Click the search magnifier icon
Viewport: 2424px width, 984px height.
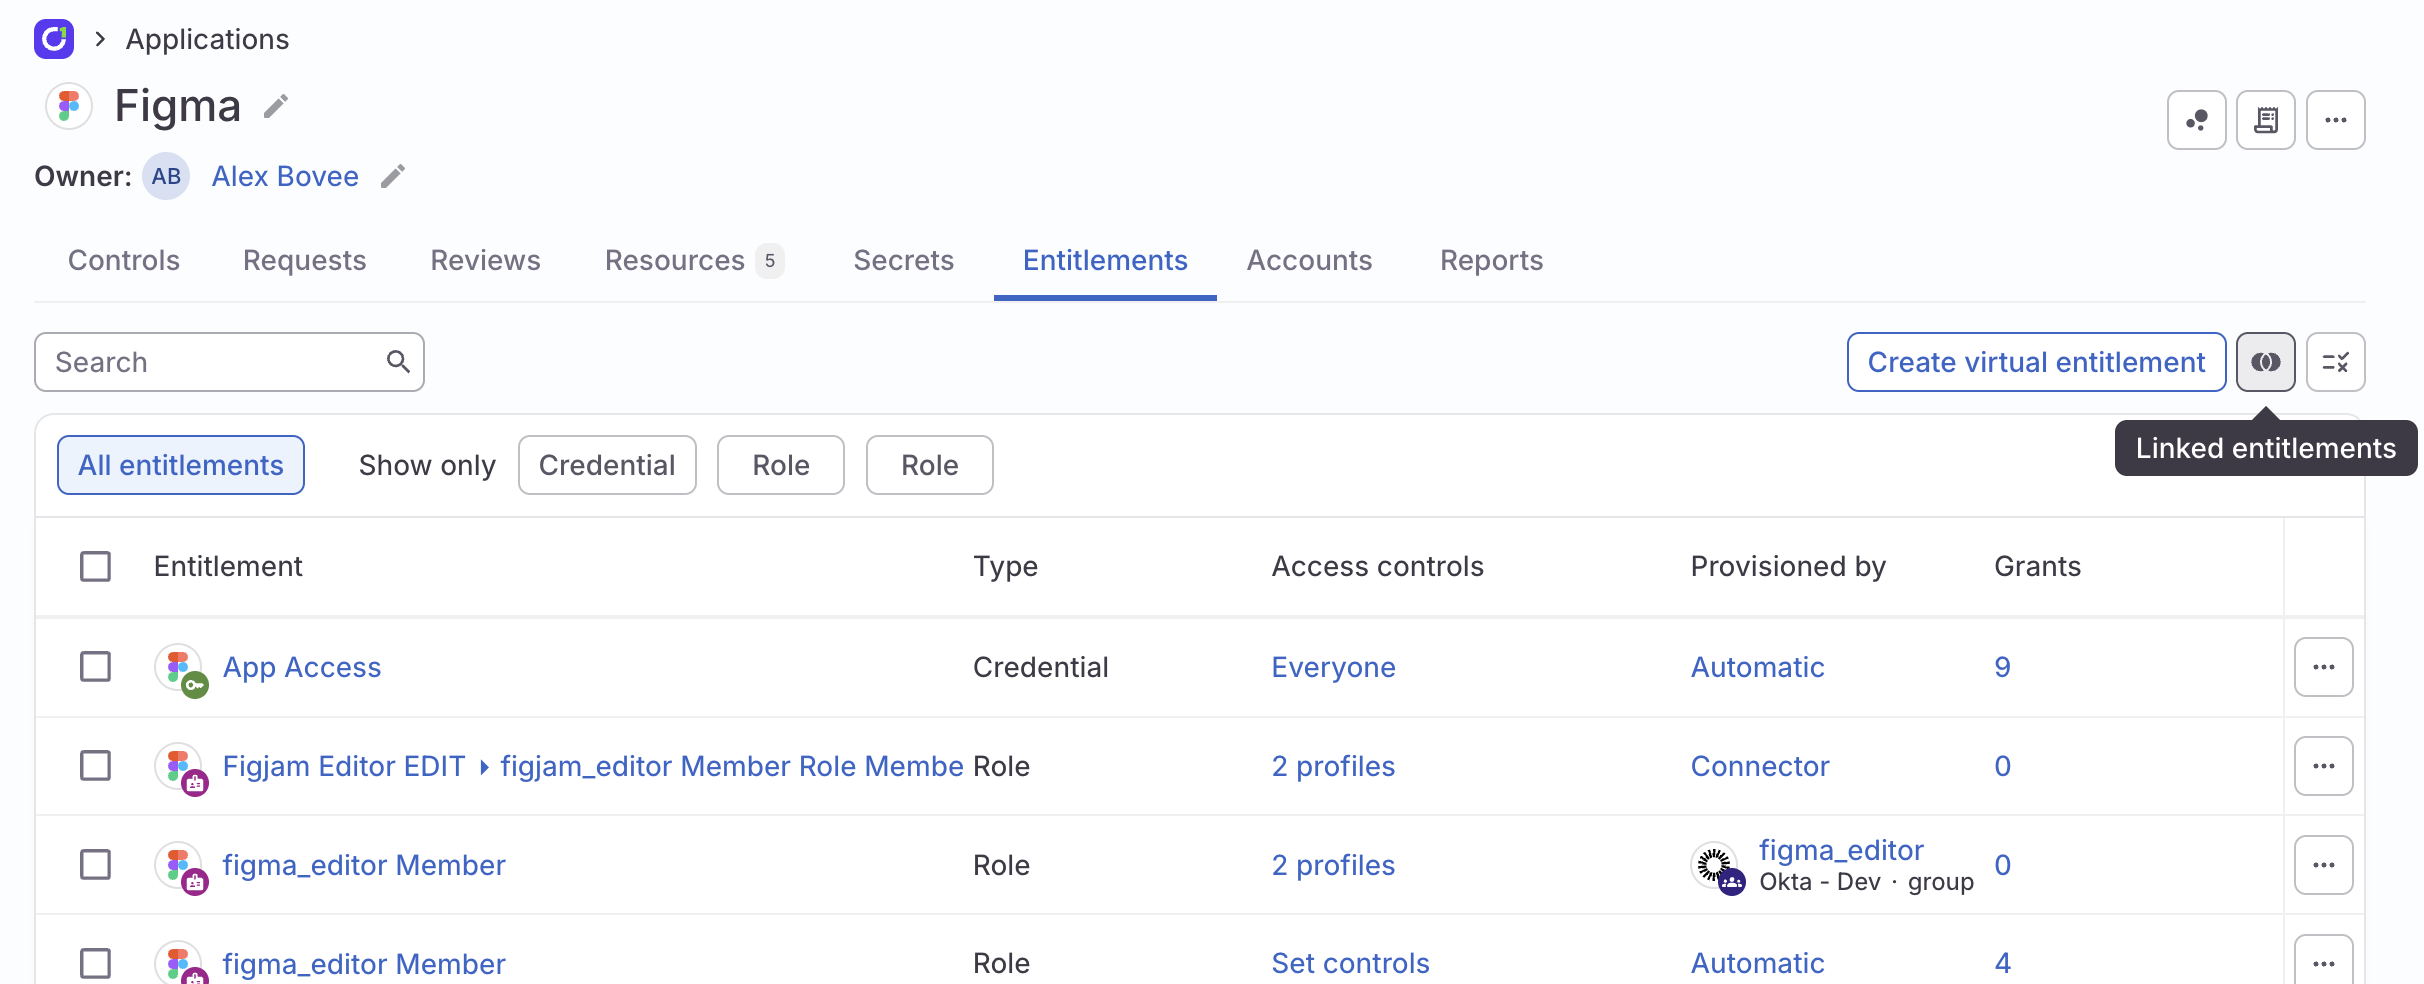399,361
